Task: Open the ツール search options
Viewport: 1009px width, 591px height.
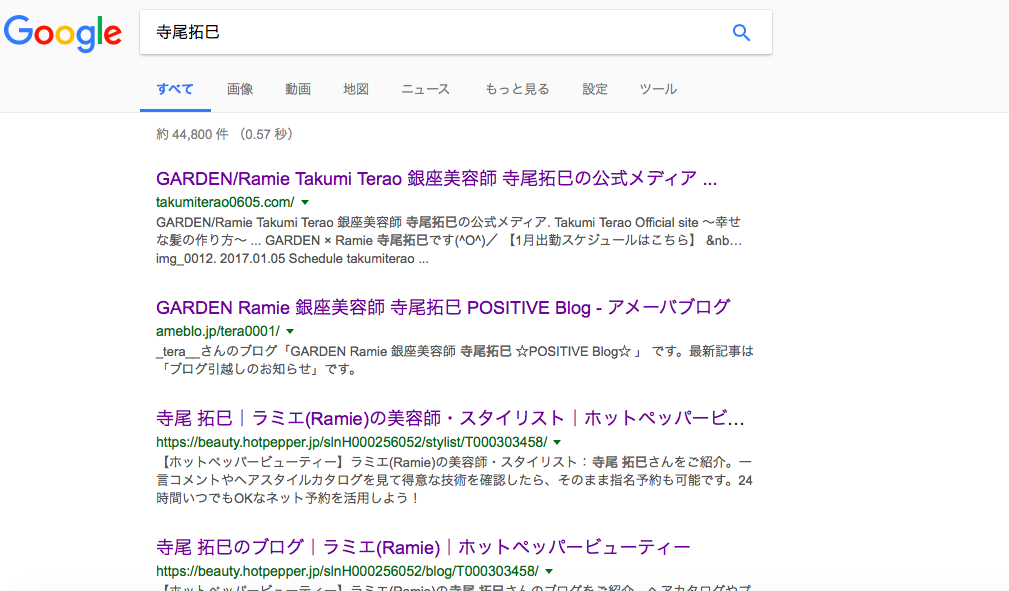Action: [658, 89]
